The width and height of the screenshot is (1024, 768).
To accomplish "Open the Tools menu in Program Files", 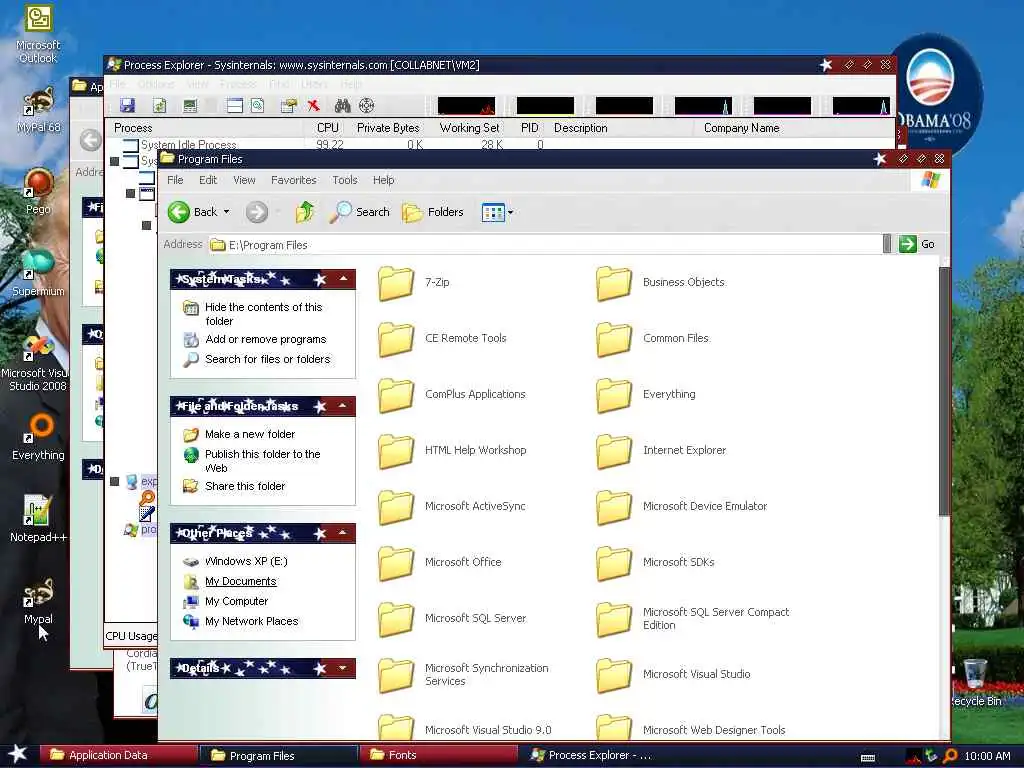I will pos(345,180).
